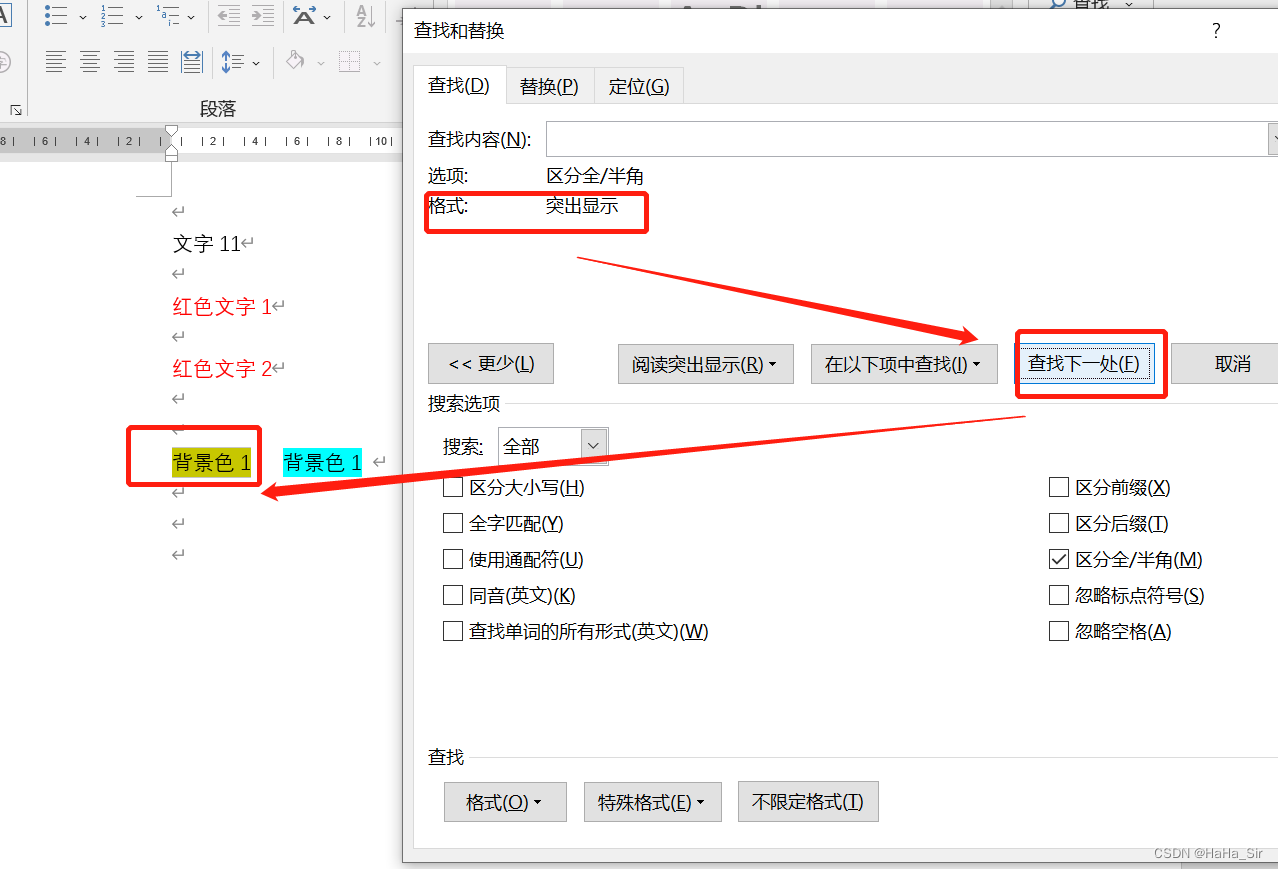Open the 特殊格式(E) dropdown button
This screenshot has width=1278, height=869.
coord(653,802)
